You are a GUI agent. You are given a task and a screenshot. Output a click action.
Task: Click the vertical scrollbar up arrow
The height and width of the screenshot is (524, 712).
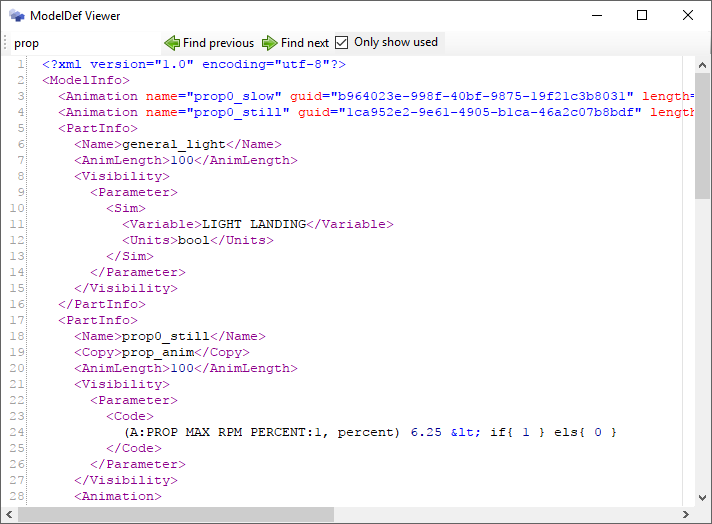pyautogui.click(x=702, y=65)
